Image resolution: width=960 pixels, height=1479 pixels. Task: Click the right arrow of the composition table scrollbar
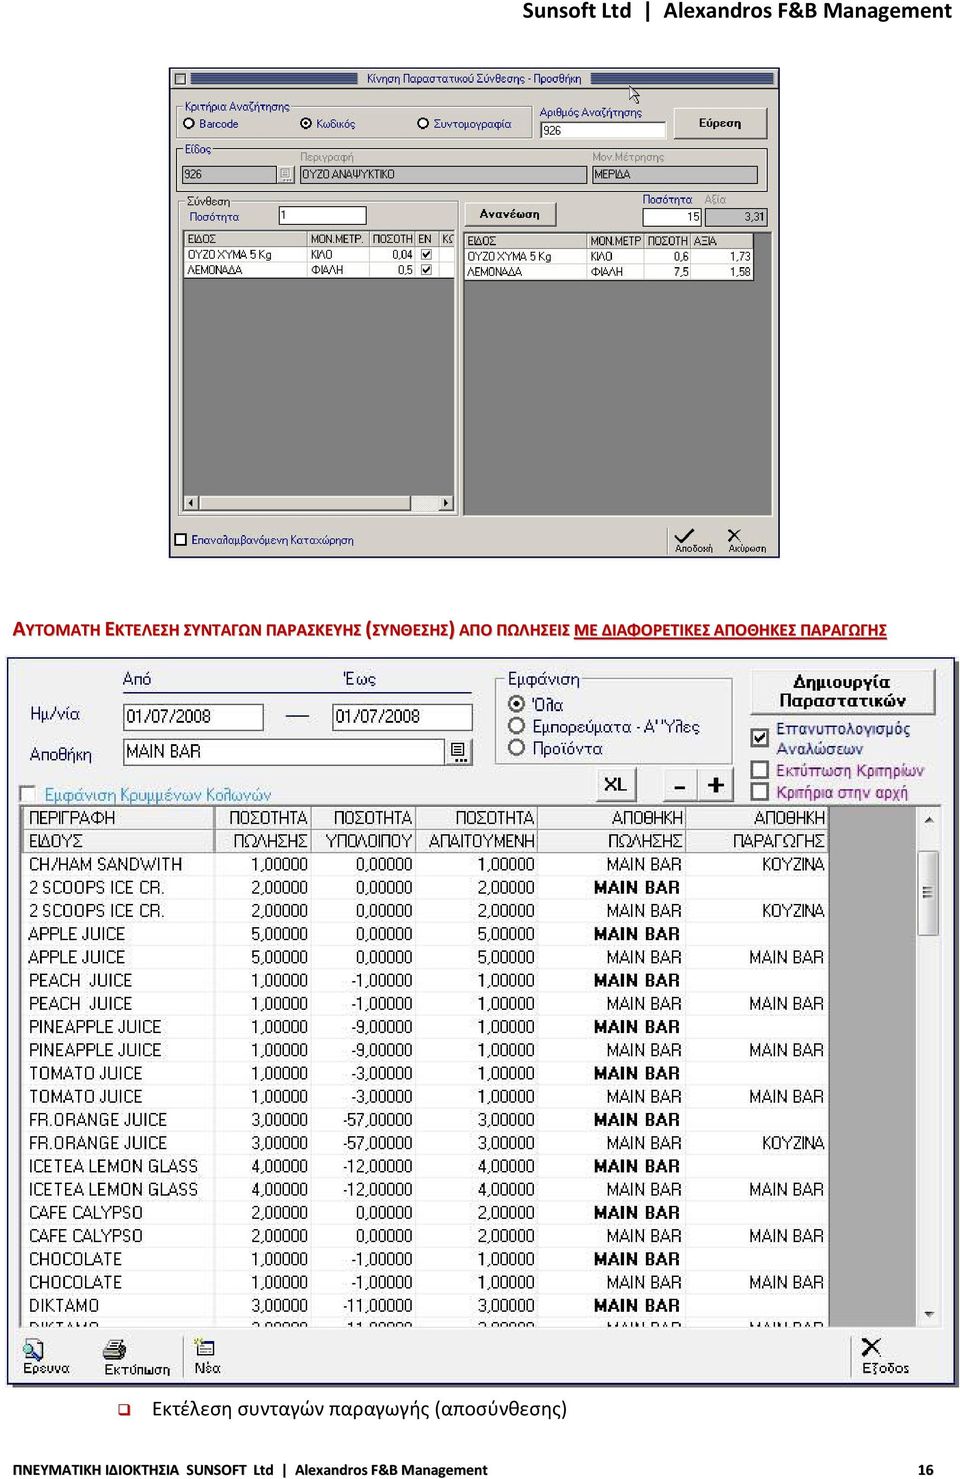[x=446, y=503]
